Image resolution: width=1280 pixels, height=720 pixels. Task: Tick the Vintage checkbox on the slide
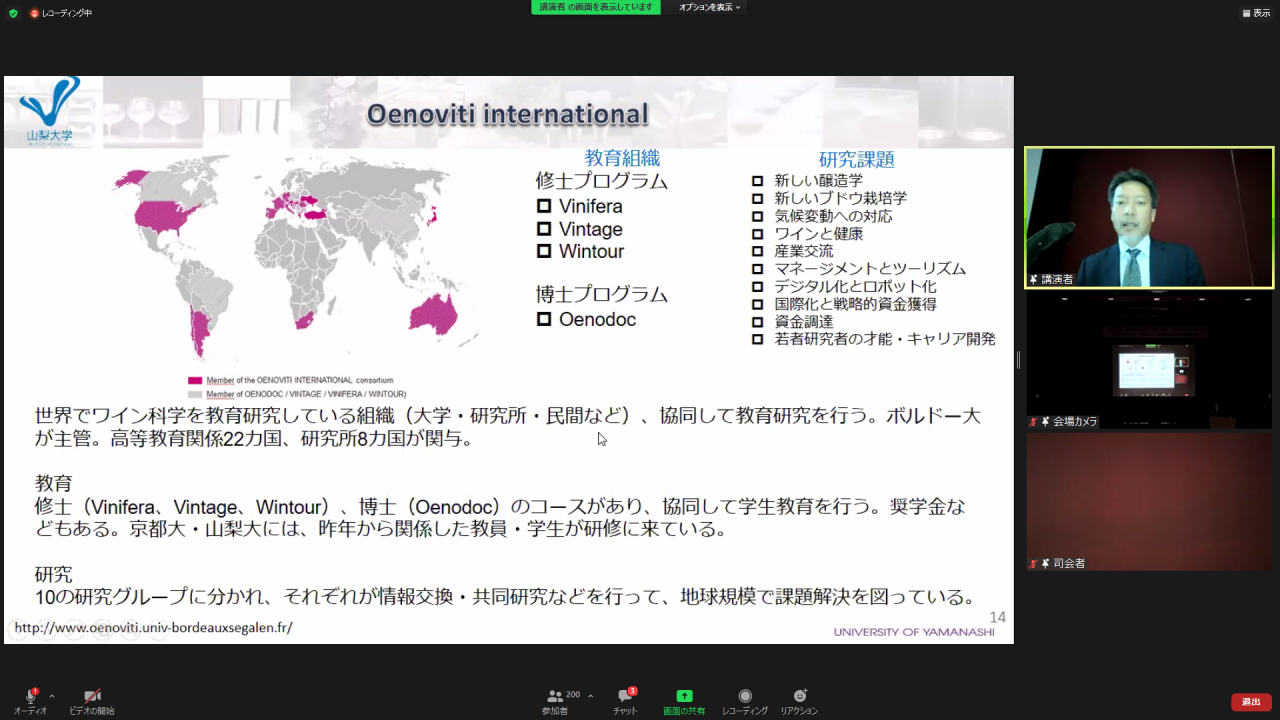[544, 229]
